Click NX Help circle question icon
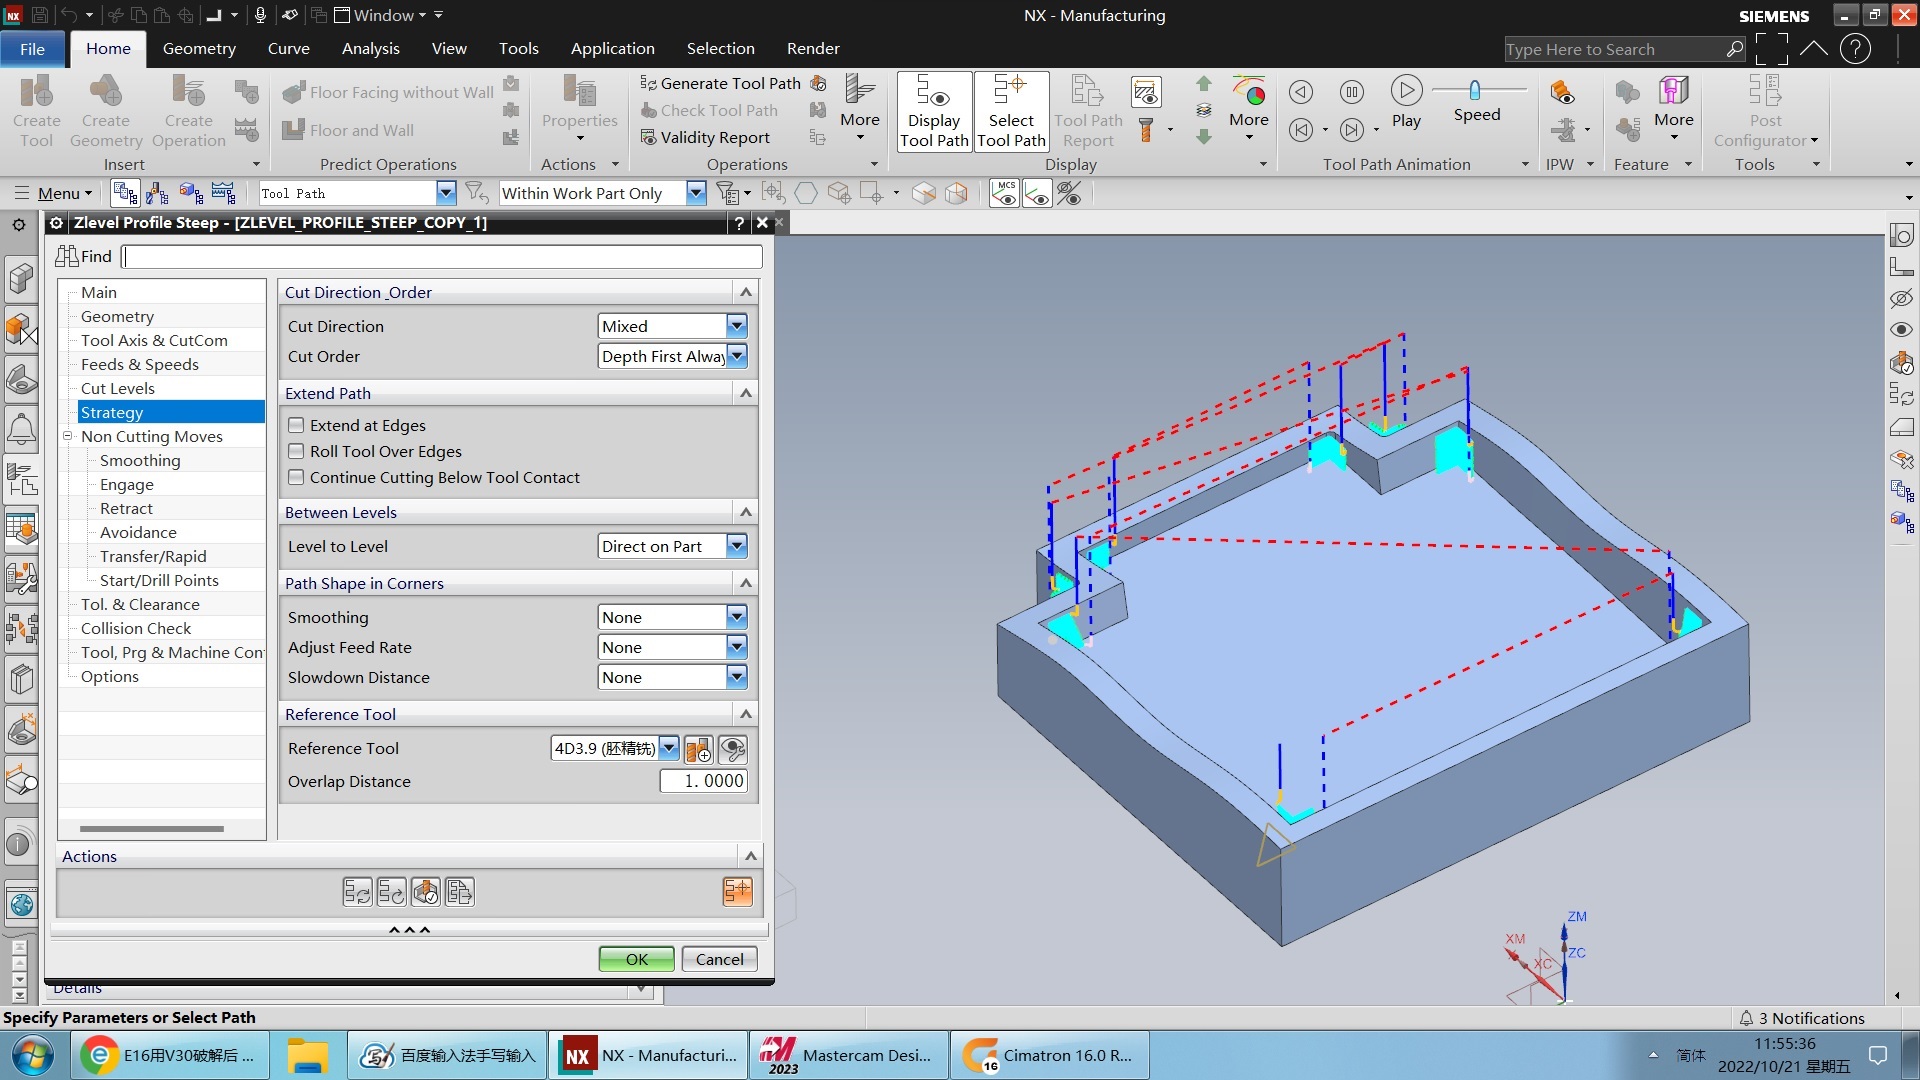The image size is (1920, 1080). point(1855,49)
